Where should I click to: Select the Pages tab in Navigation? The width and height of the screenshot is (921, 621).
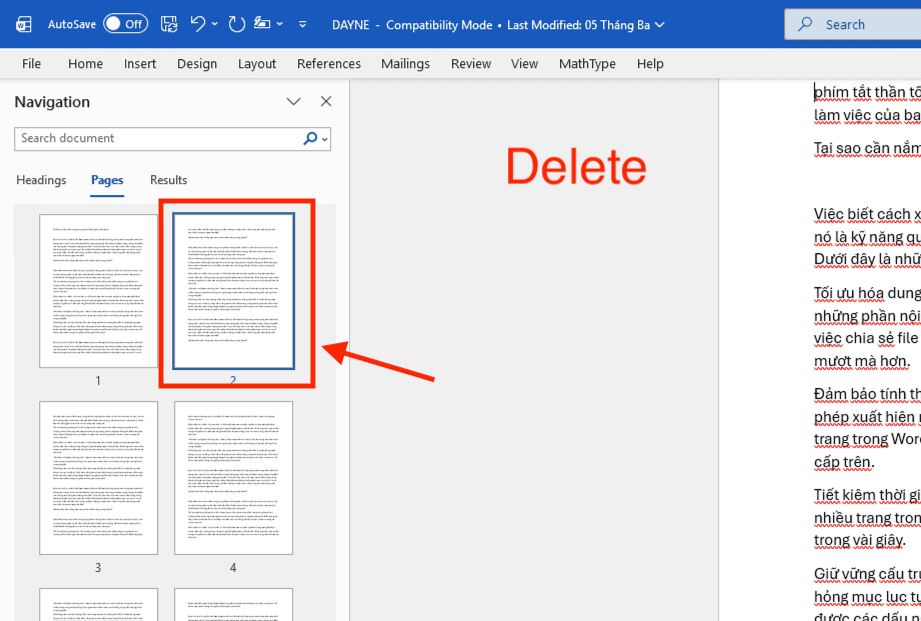(107, 180)
